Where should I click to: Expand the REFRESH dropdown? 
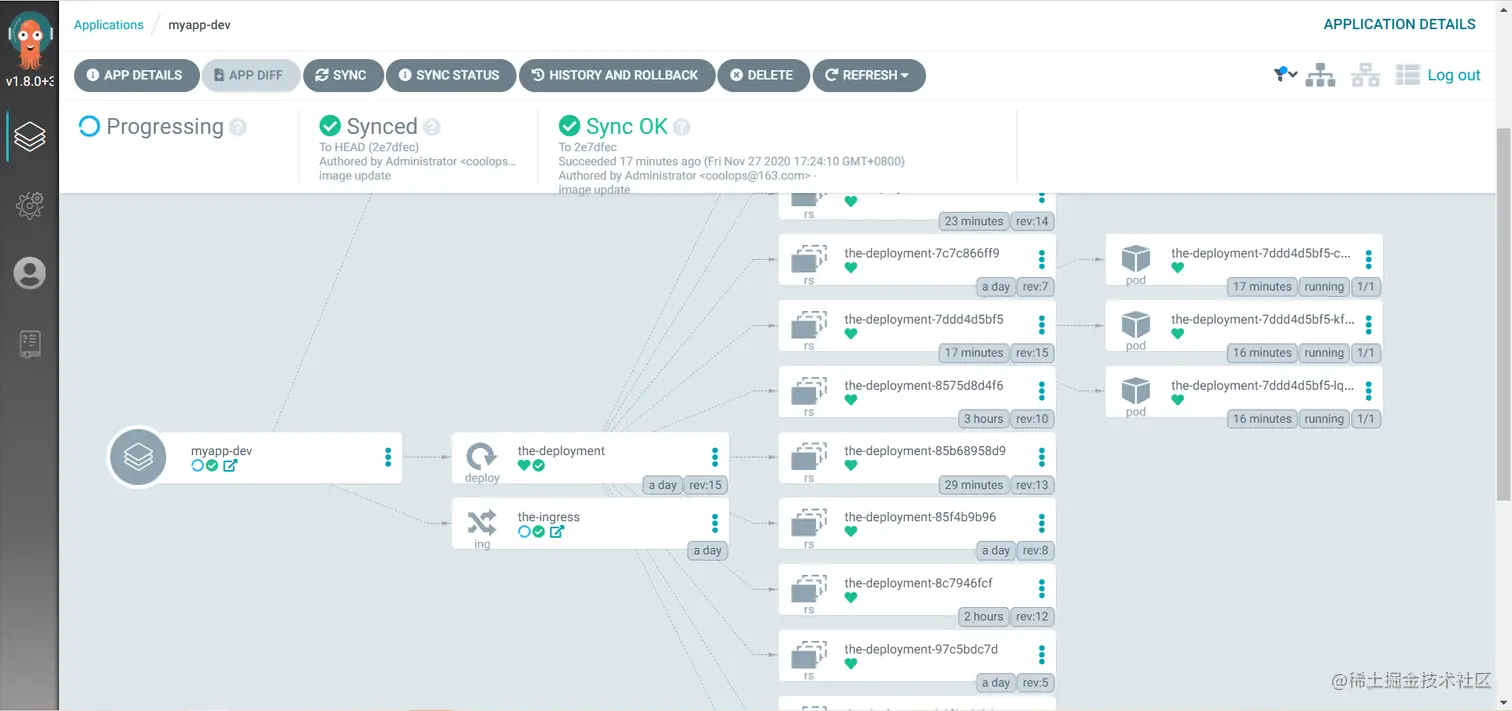868,75
